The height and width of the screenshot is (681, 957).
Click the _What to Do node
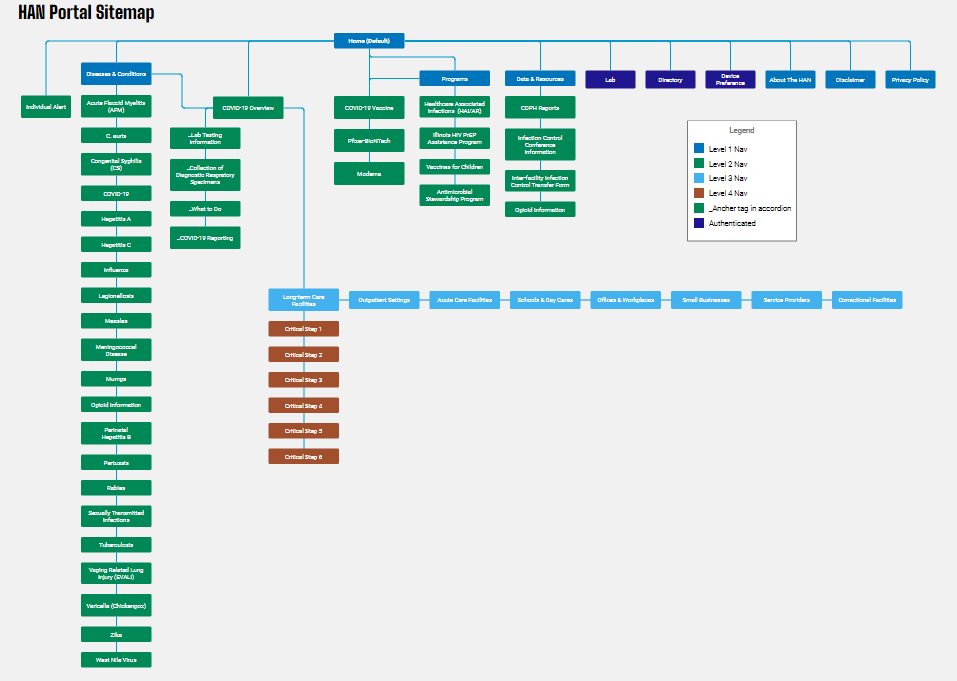(205, 209)
